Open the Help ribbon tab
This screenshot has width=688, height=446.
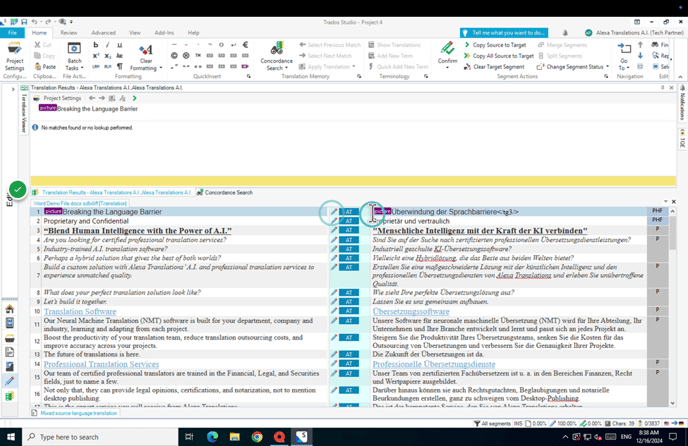194,32
